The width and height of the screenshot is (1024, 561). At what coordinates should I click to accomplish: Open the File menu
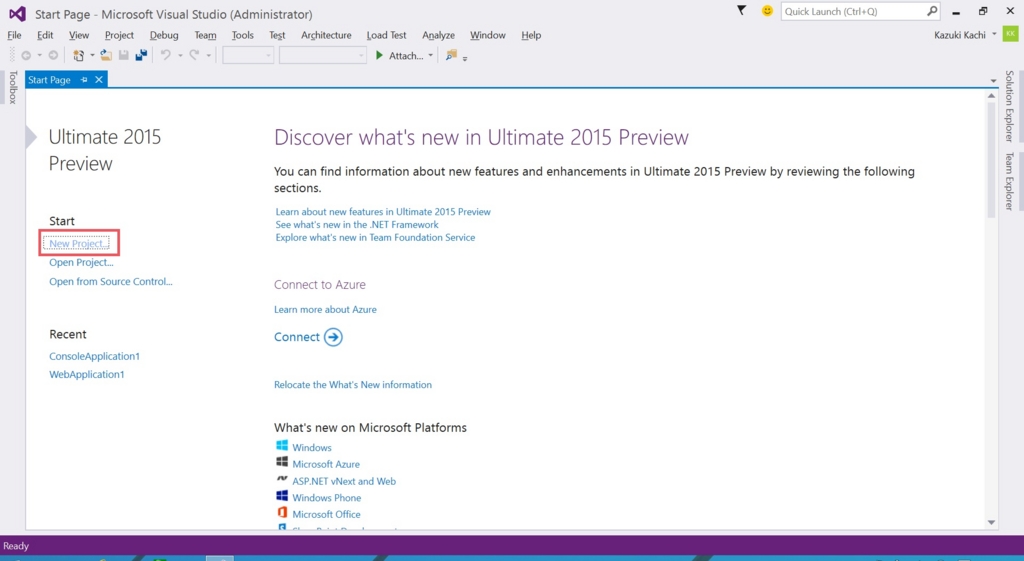14,35
